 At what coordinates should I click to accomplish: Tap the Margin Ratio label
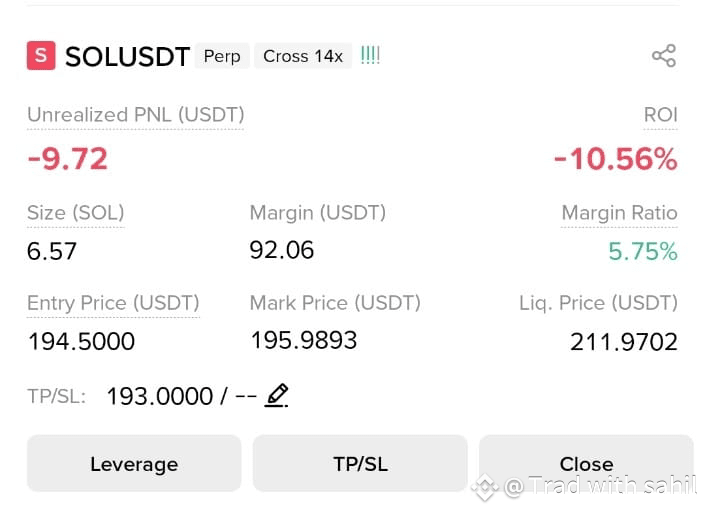point(619,213)
